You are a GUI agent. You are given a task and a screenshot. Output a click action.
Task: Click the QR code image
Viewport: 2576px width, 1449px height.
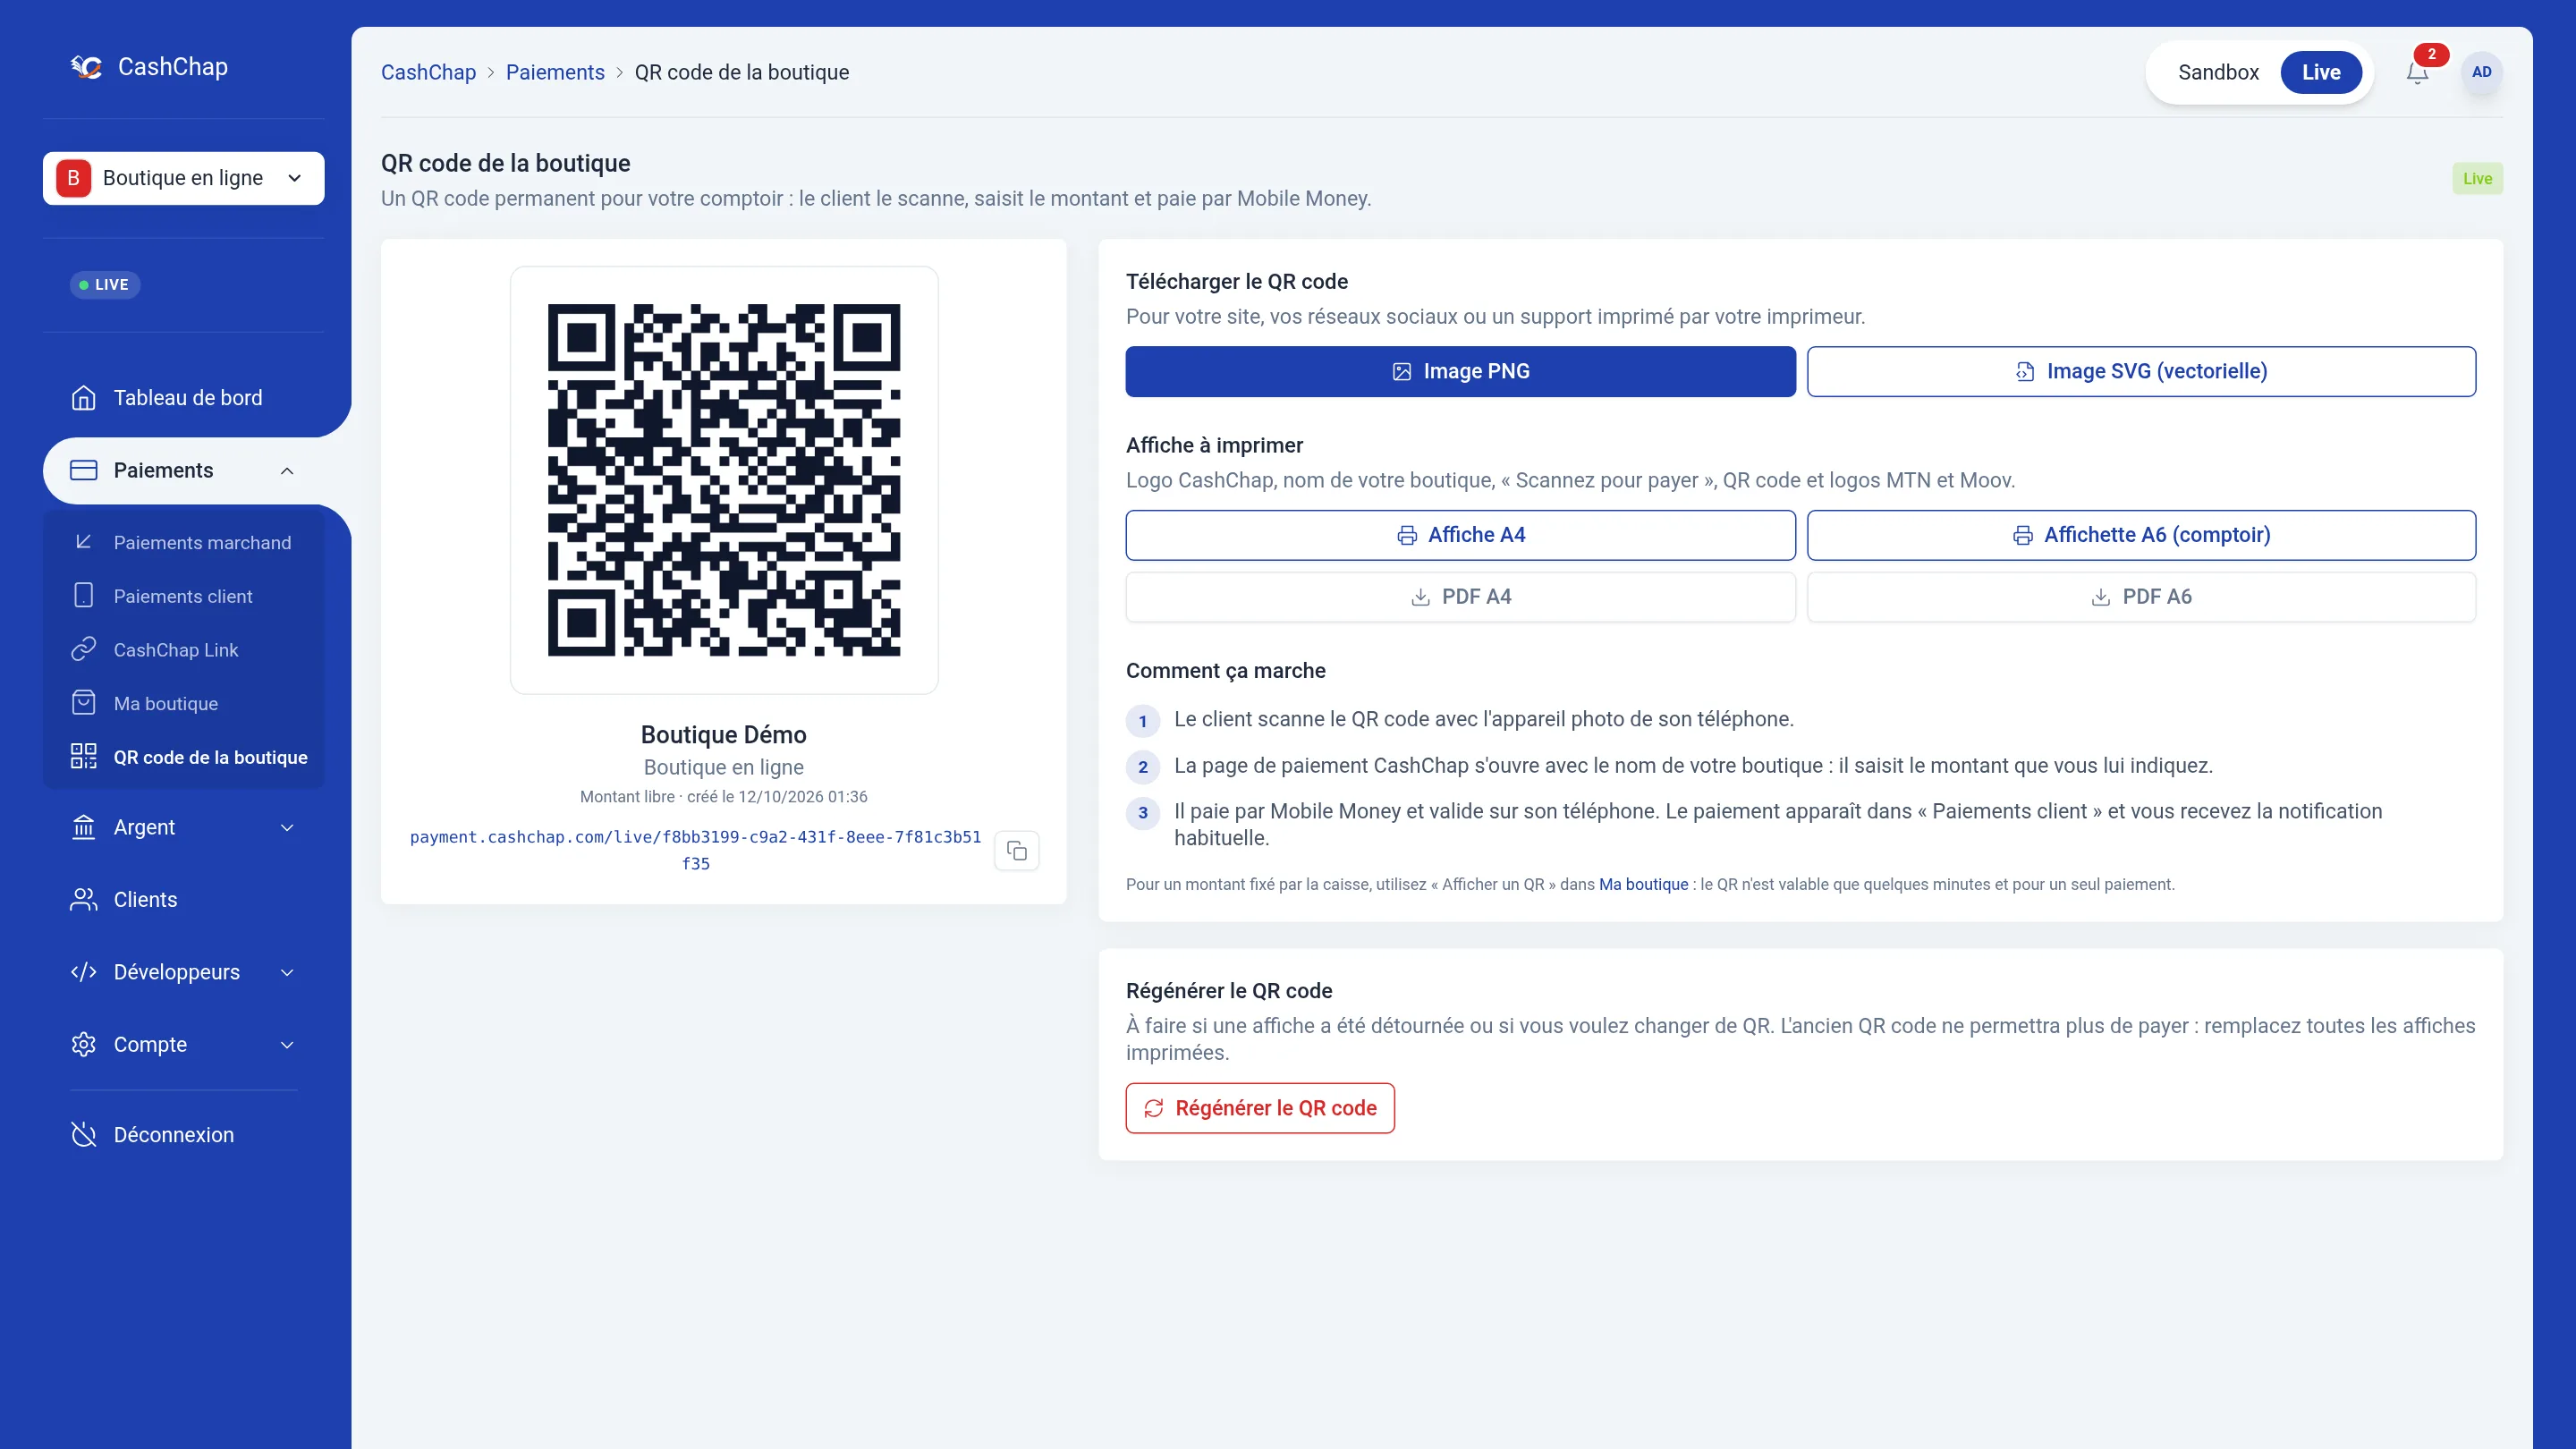724,480
